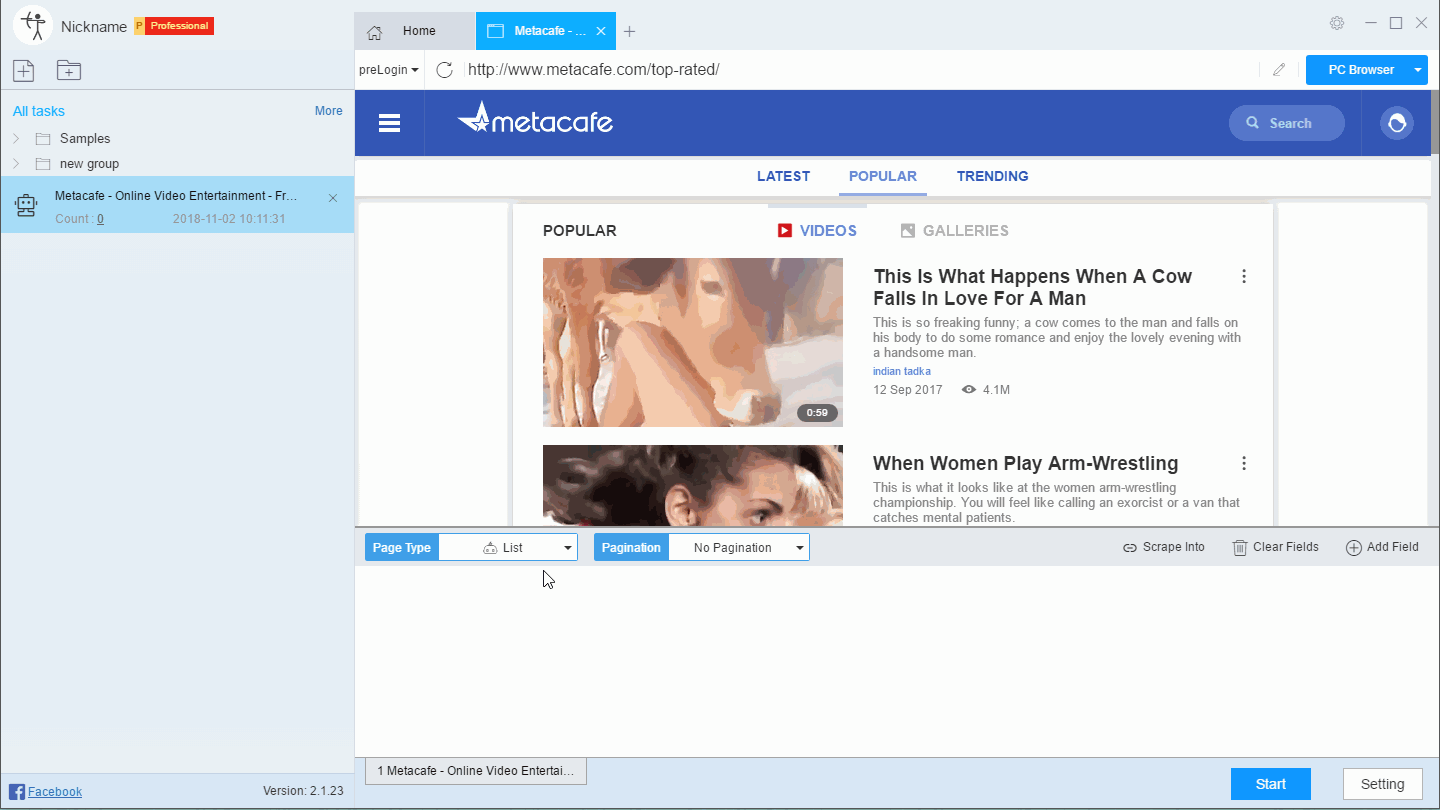Screen dimensions: 1440x810
Task: Open When Women Play Arm-Wrestling title
Action: pos(1025,463)
